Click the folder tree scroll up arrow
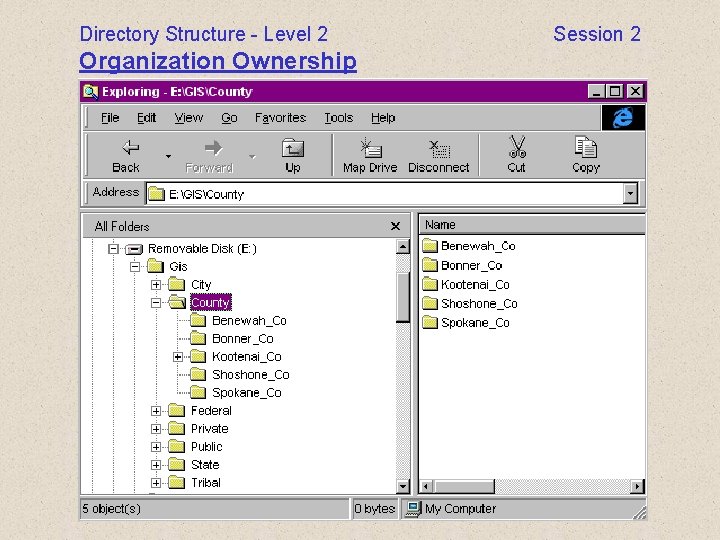The image size is (720, 540). 403,247
